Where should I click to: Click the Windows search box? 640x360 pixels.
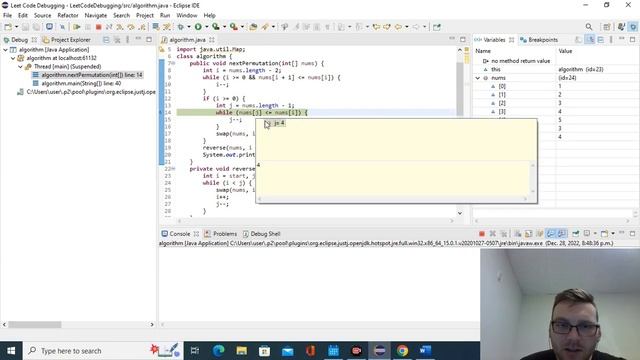pos(103,351)
